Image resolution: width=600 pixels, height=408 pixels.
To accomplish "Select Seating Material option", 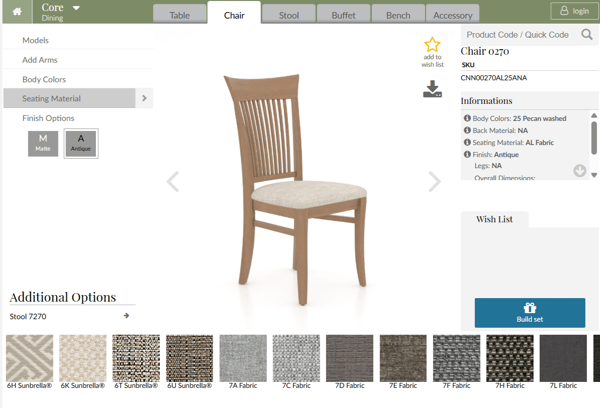I will pyautogui.click(x=69, y=98).
